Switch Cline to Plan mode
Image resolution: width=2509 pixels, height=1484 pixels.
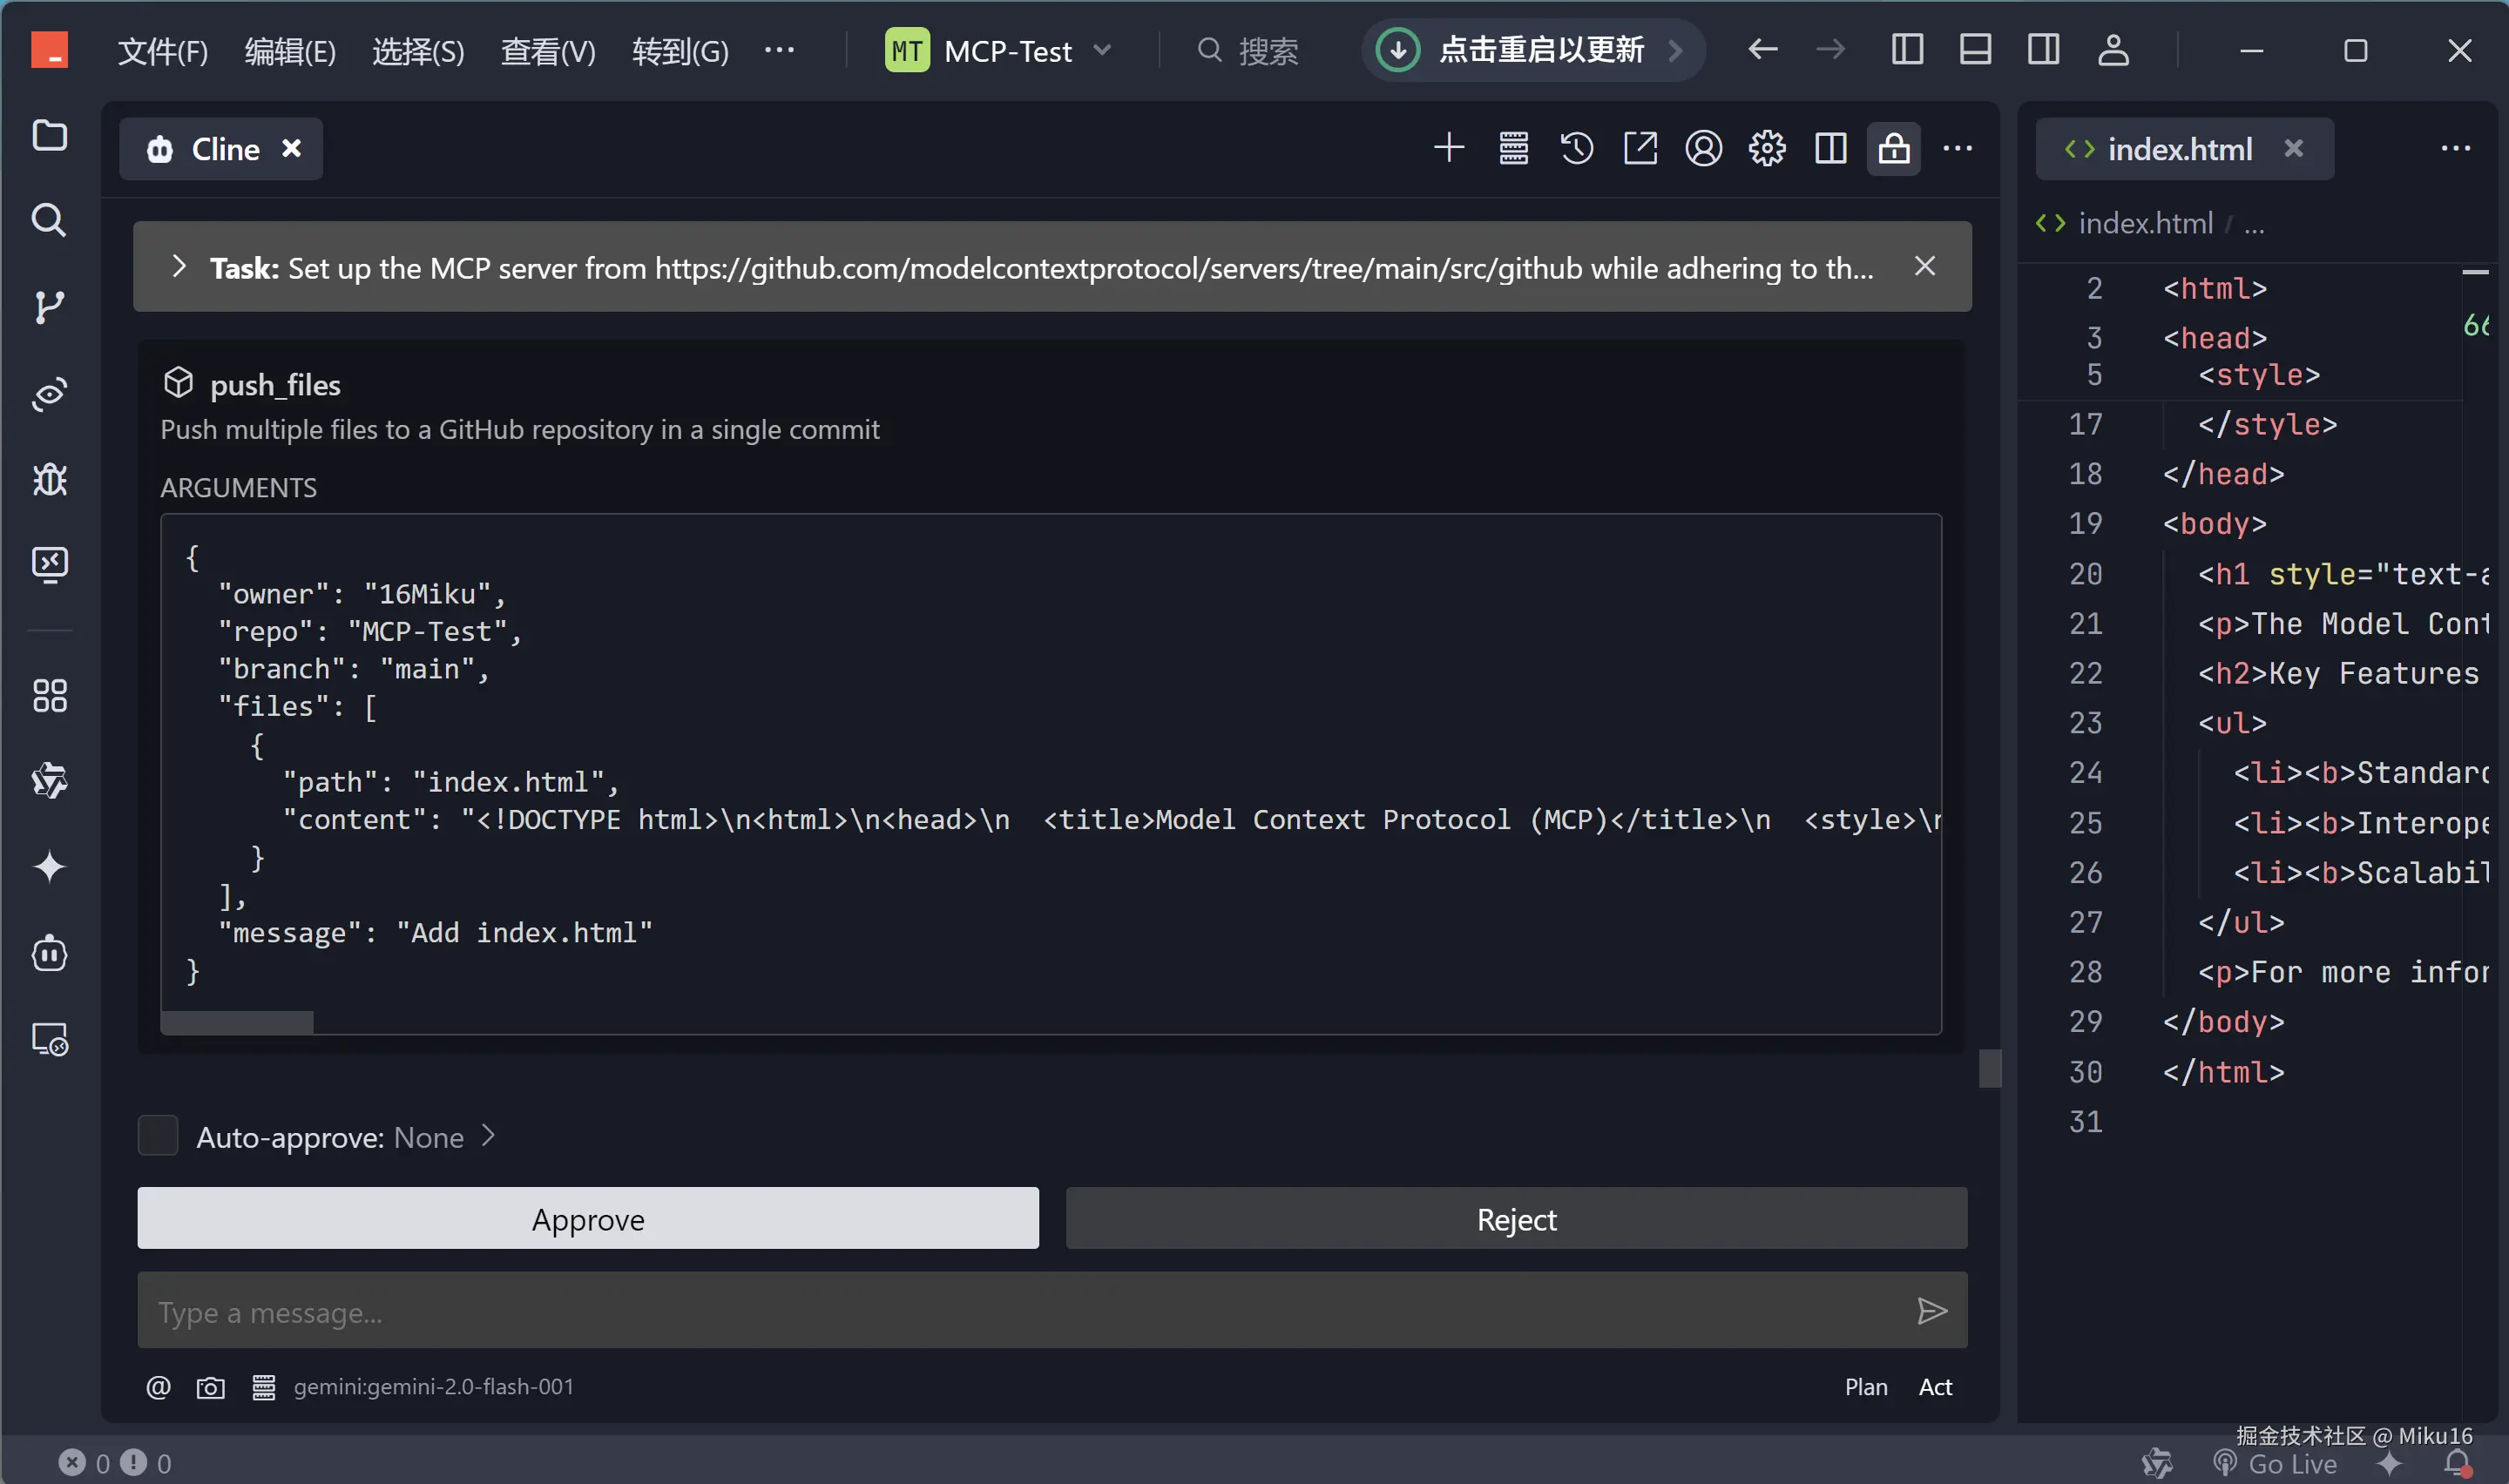point(1866,1387)
